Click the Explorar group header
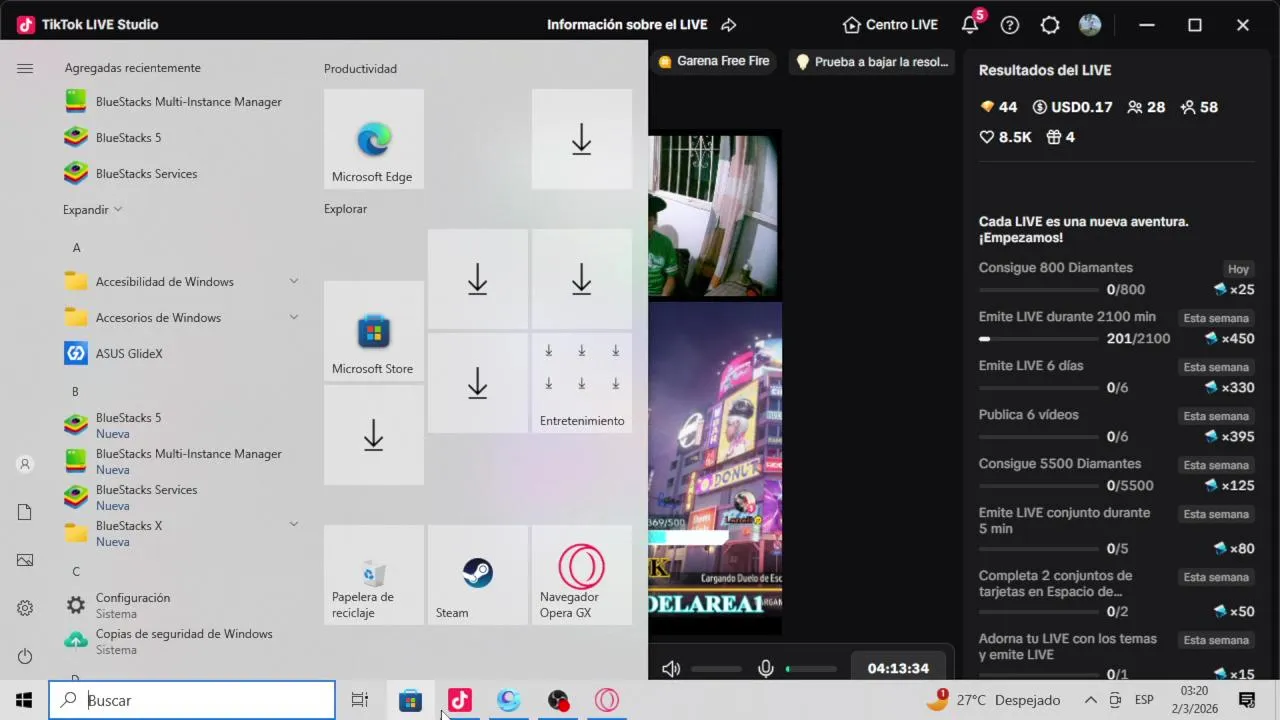 pos(345,209)
